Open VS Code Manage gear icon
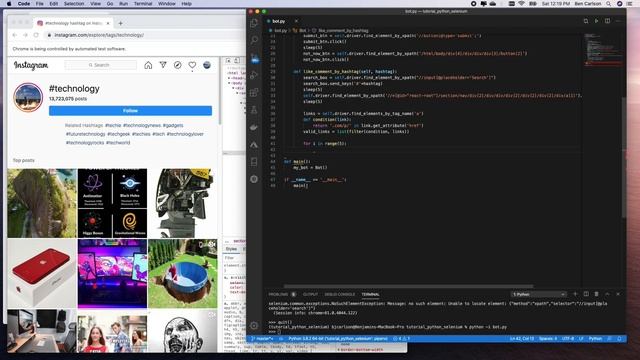 pos(254,325)
